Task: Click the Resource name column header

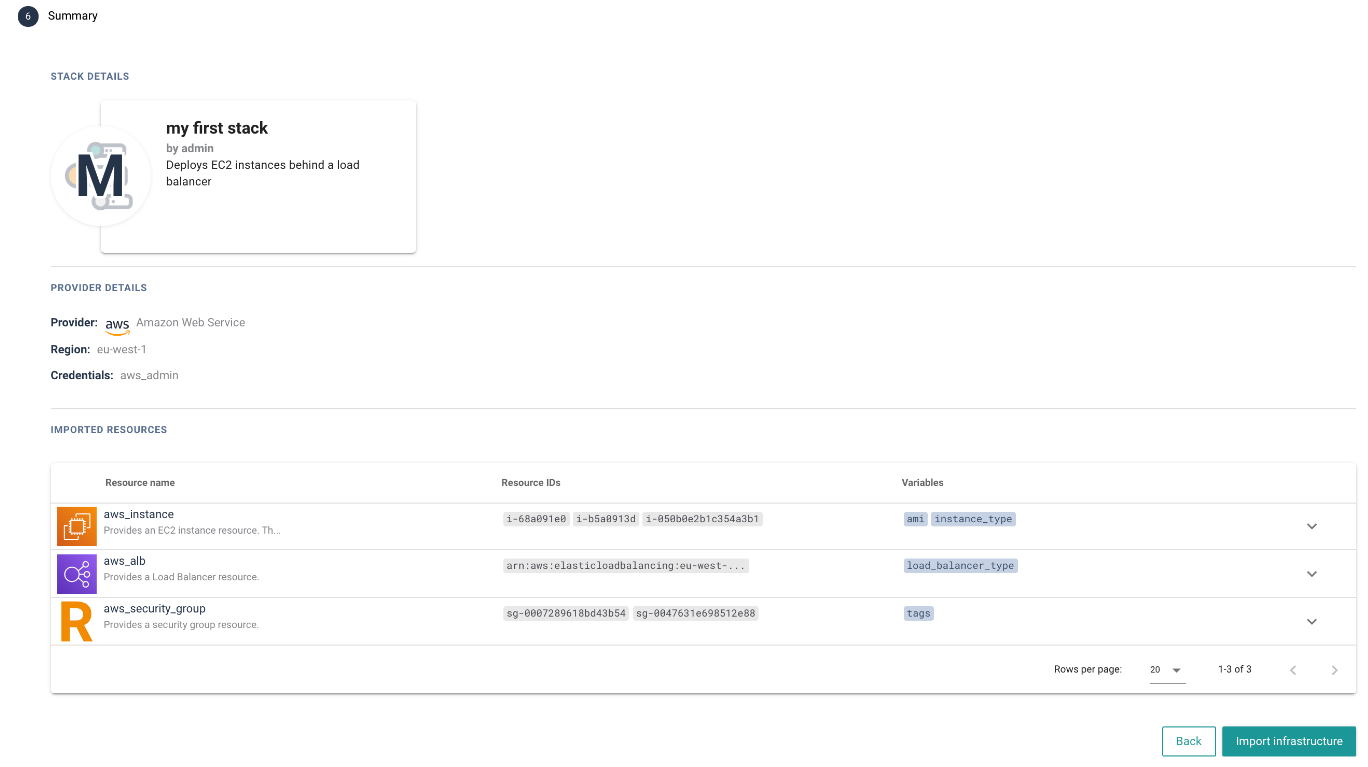Action: tap(140, 483)
